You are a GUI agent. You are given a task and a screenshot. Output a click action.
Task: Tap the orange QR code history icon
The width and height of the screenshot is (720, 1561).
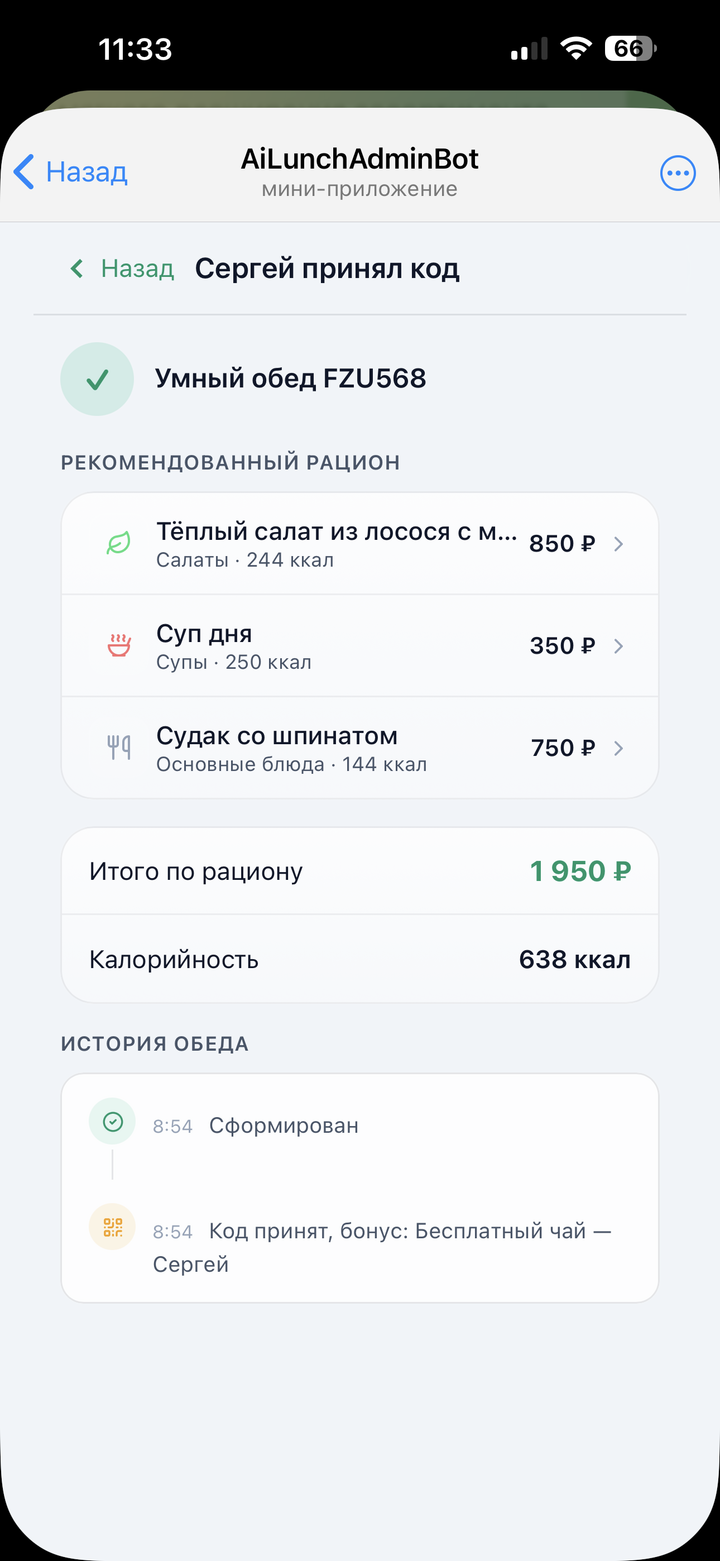point(113,1227)
